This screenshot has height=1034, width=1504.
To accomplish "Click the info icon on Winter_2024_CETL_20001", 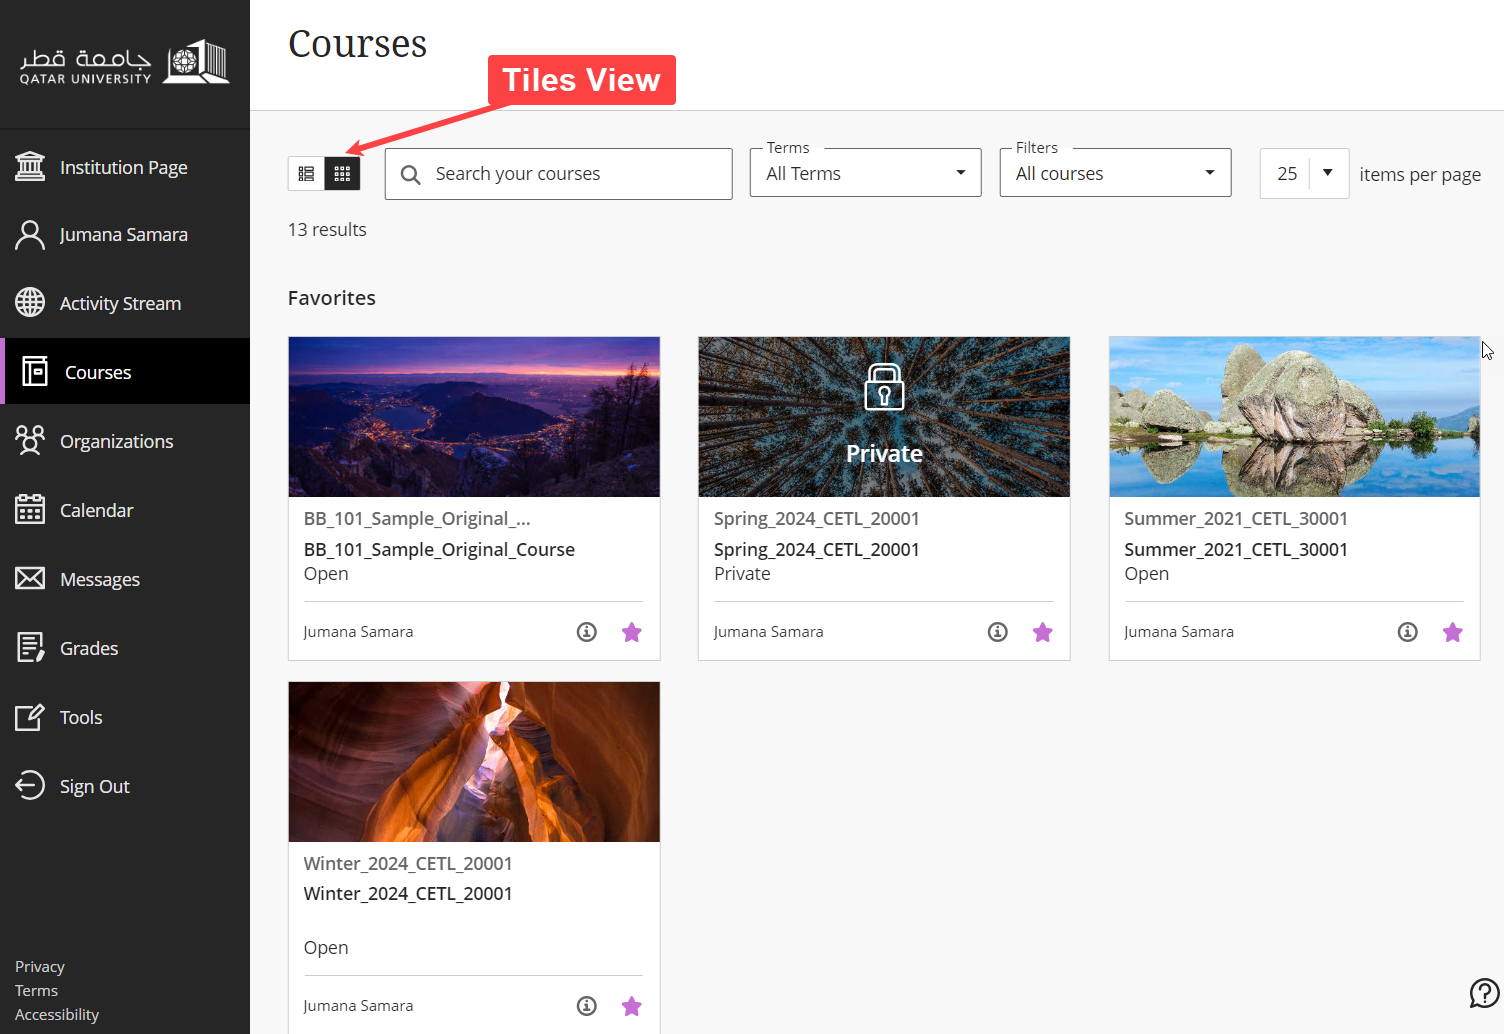I will coord(587,1006).
